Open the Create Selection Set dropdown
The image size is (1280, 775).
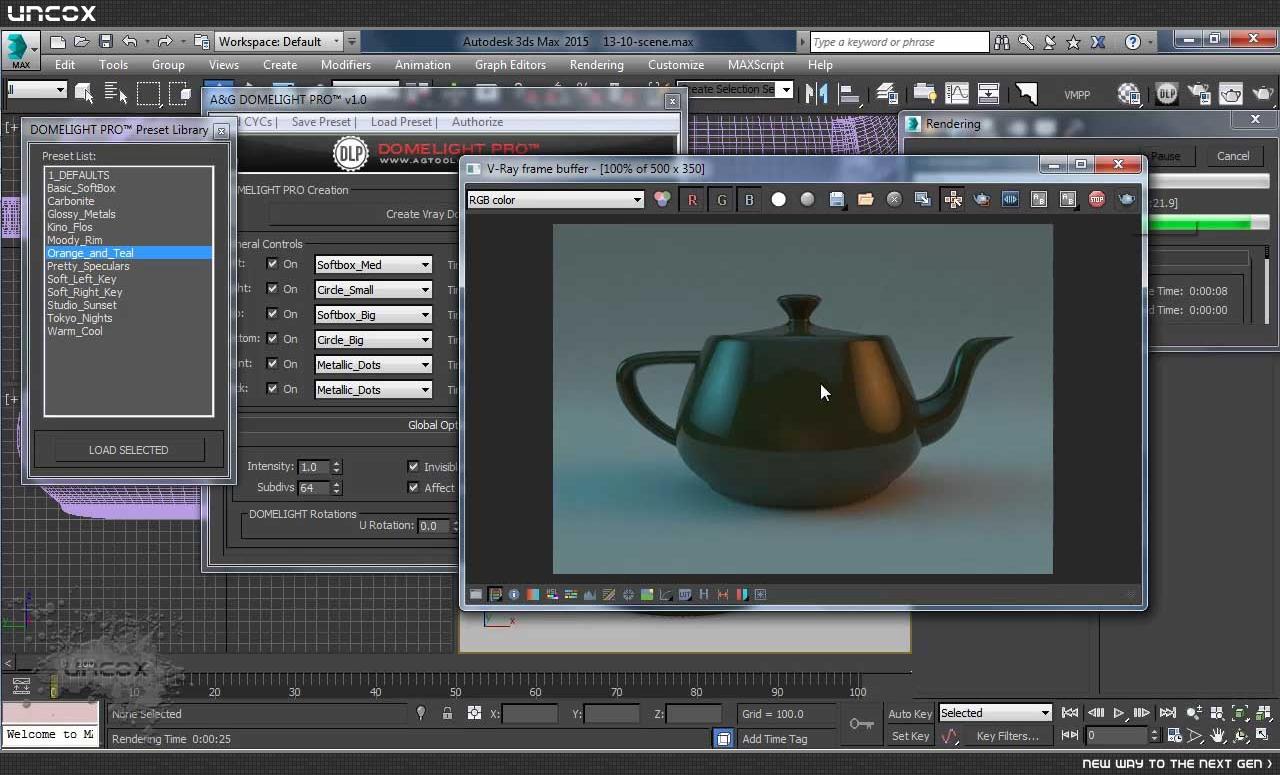[x=735, y=90]
